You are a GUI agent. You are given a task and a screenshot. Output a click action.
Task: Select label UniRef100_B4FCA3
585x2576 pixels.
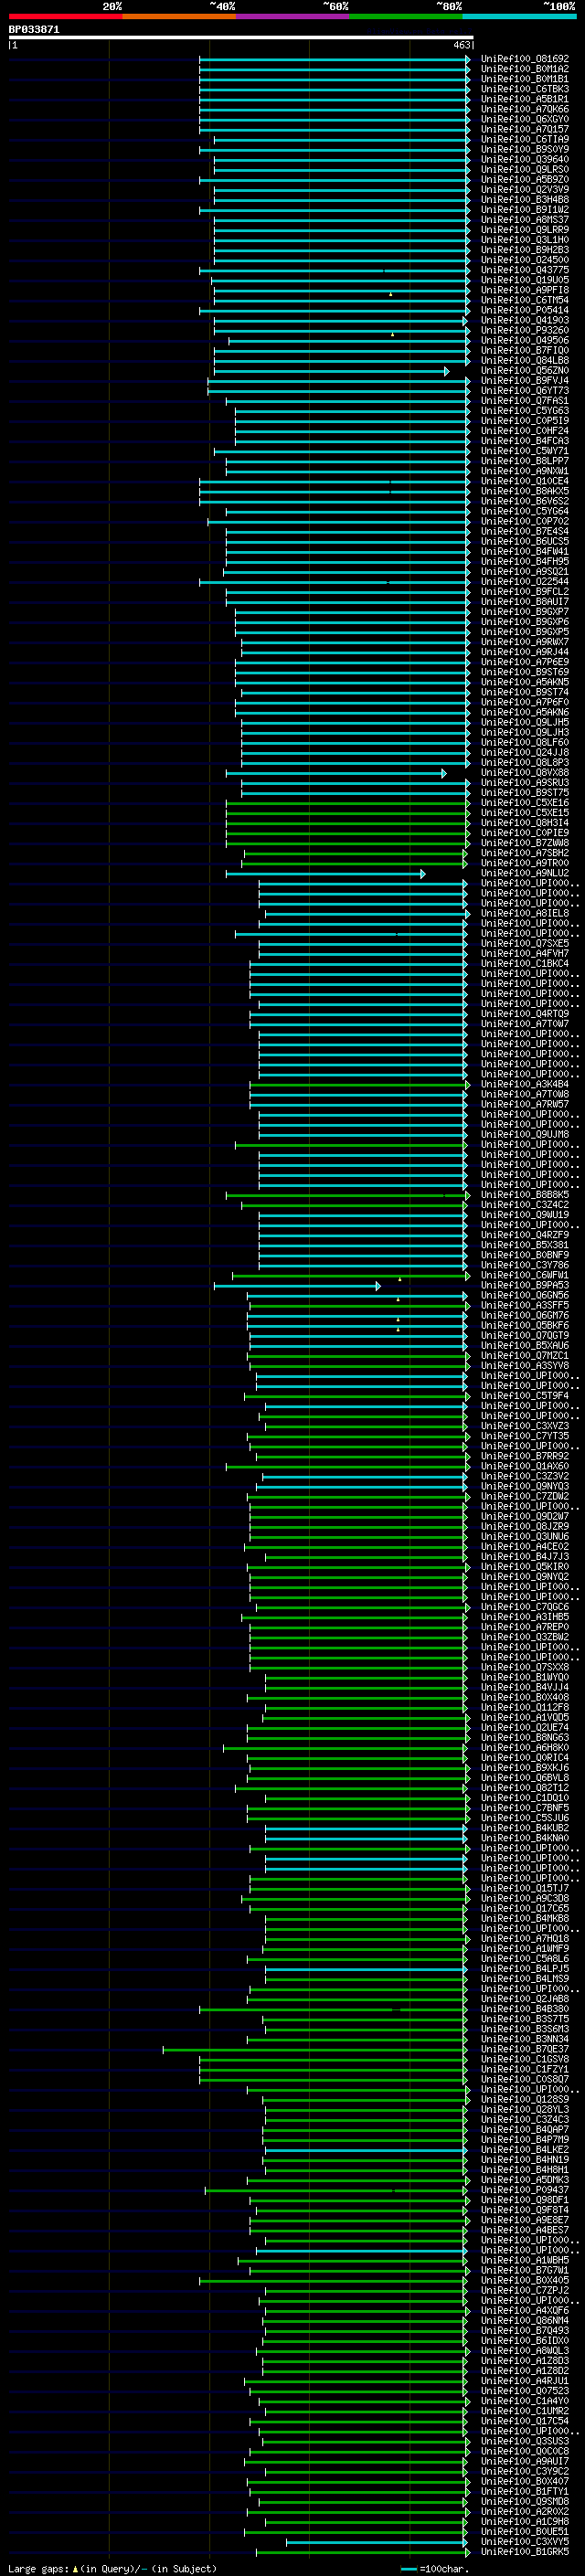pos(525,441)
